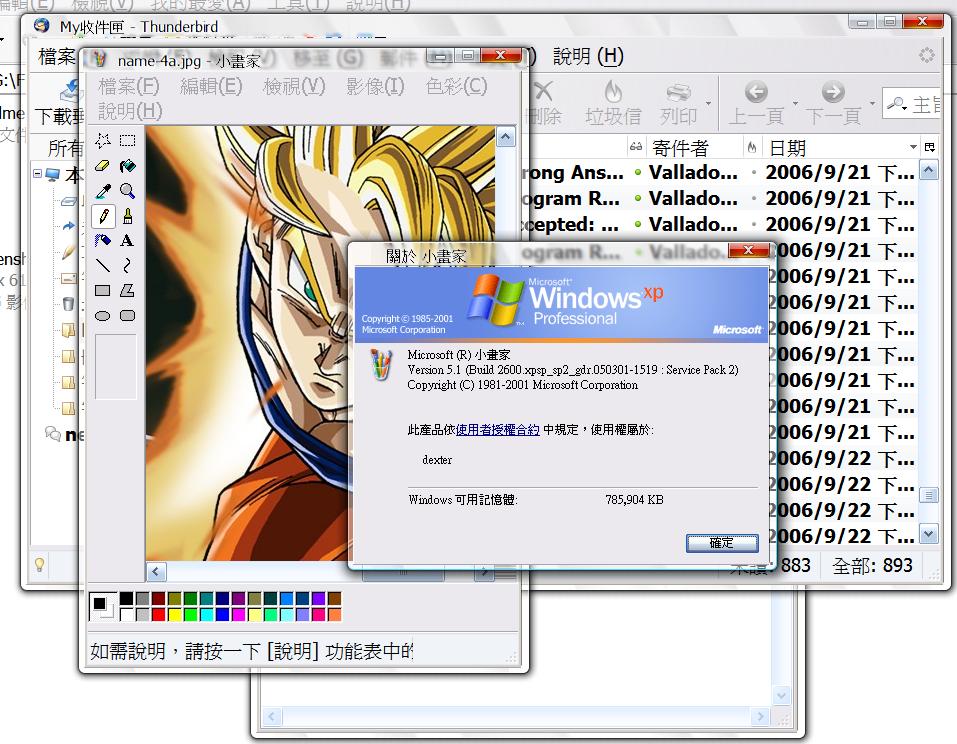Click the junk-status flame column header
The image size is (957, 744).
pos(751,147)
